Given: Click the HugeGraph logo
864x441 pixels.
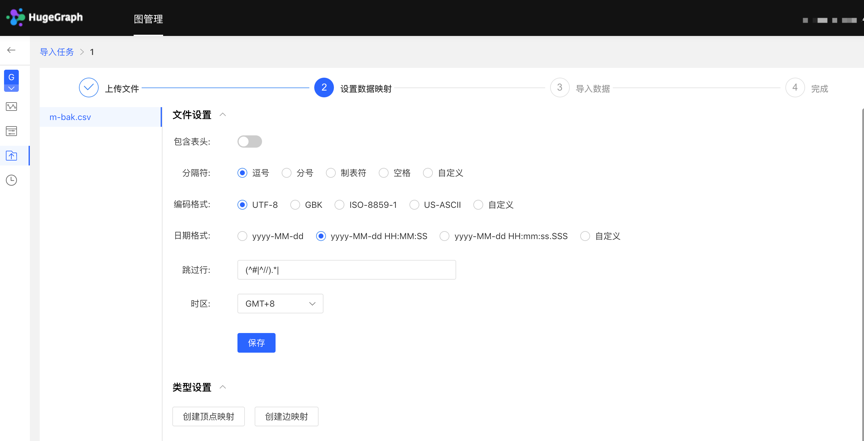Looking at the screenshot, I should click(x=44, y=18).
